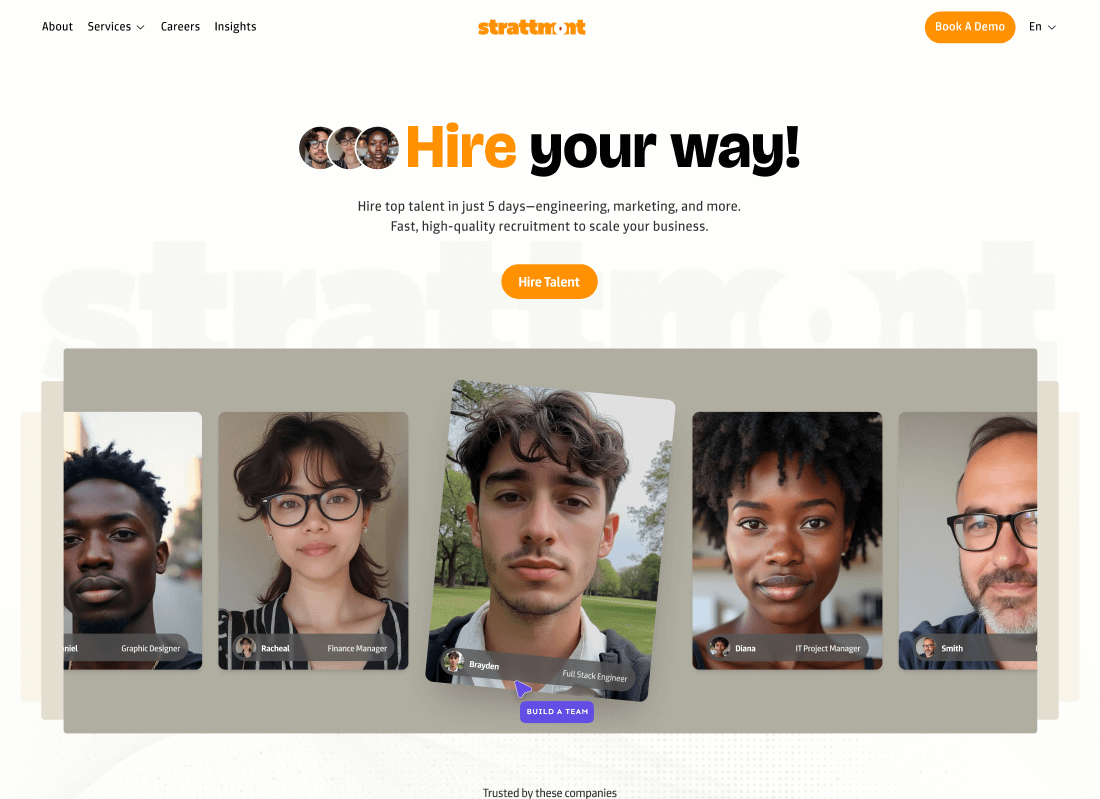Click the orange Hire Talent button
This screenshot has height=799, width=1100.
549,281
